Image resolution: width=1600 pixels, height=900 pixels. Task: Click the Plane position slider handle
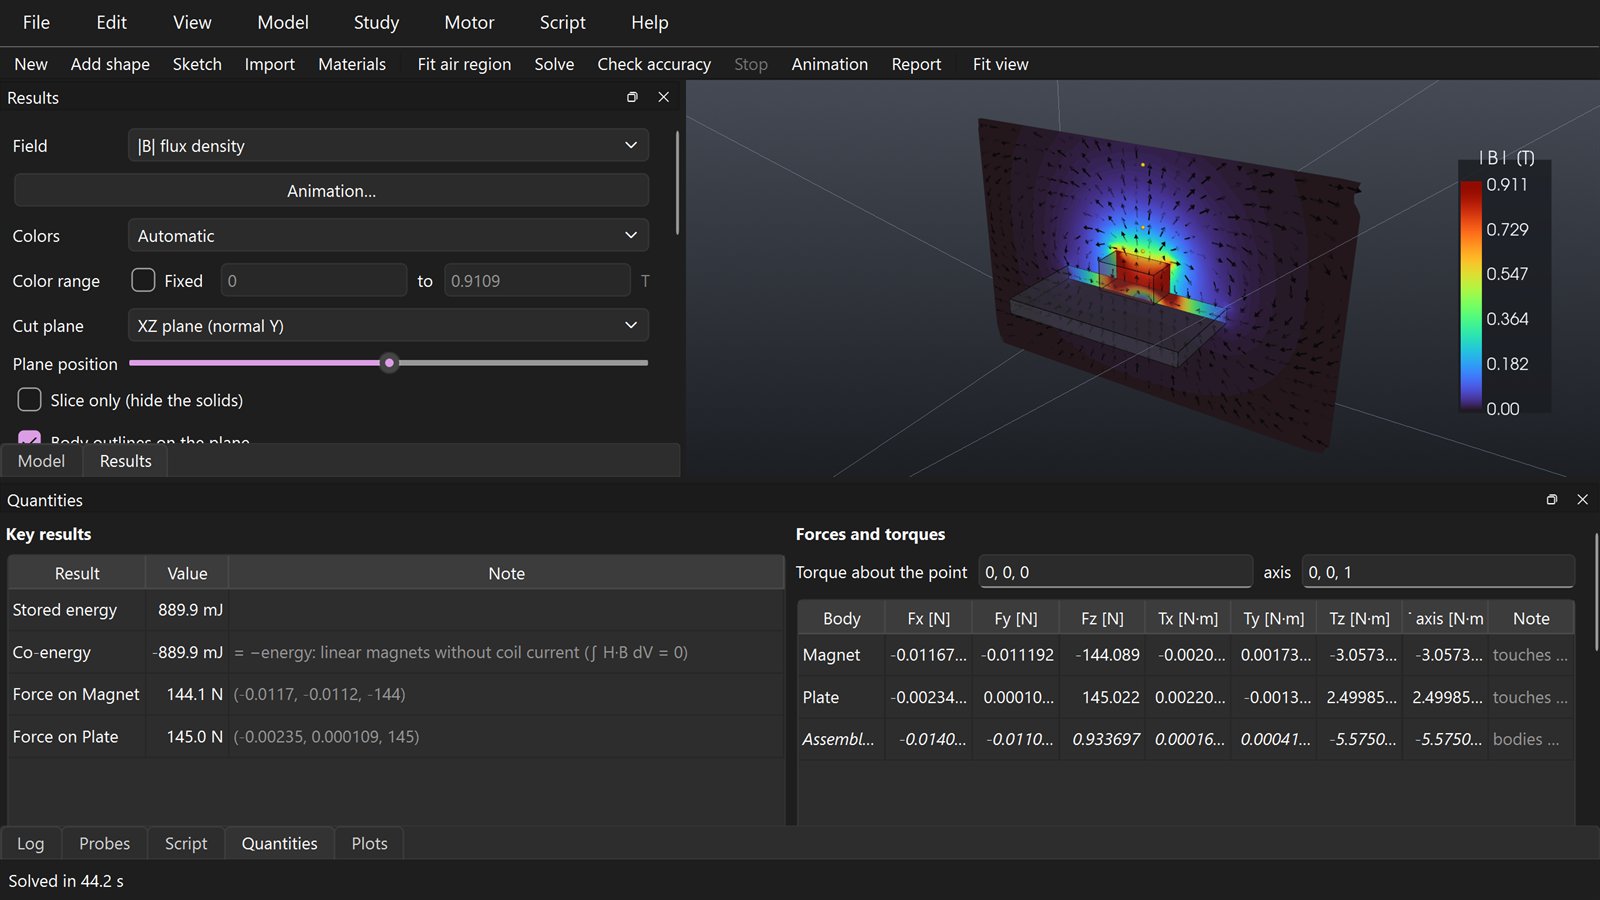click(x=389, y=363)
